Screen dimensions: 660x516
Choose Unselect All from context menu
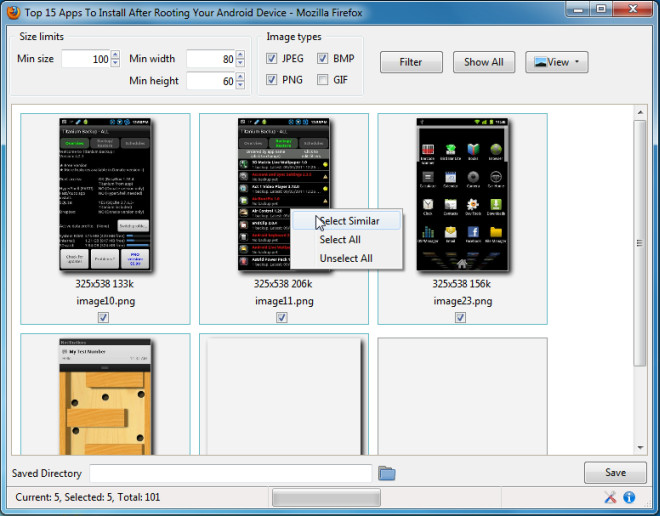pyautogui.click(x=346, y=258)
